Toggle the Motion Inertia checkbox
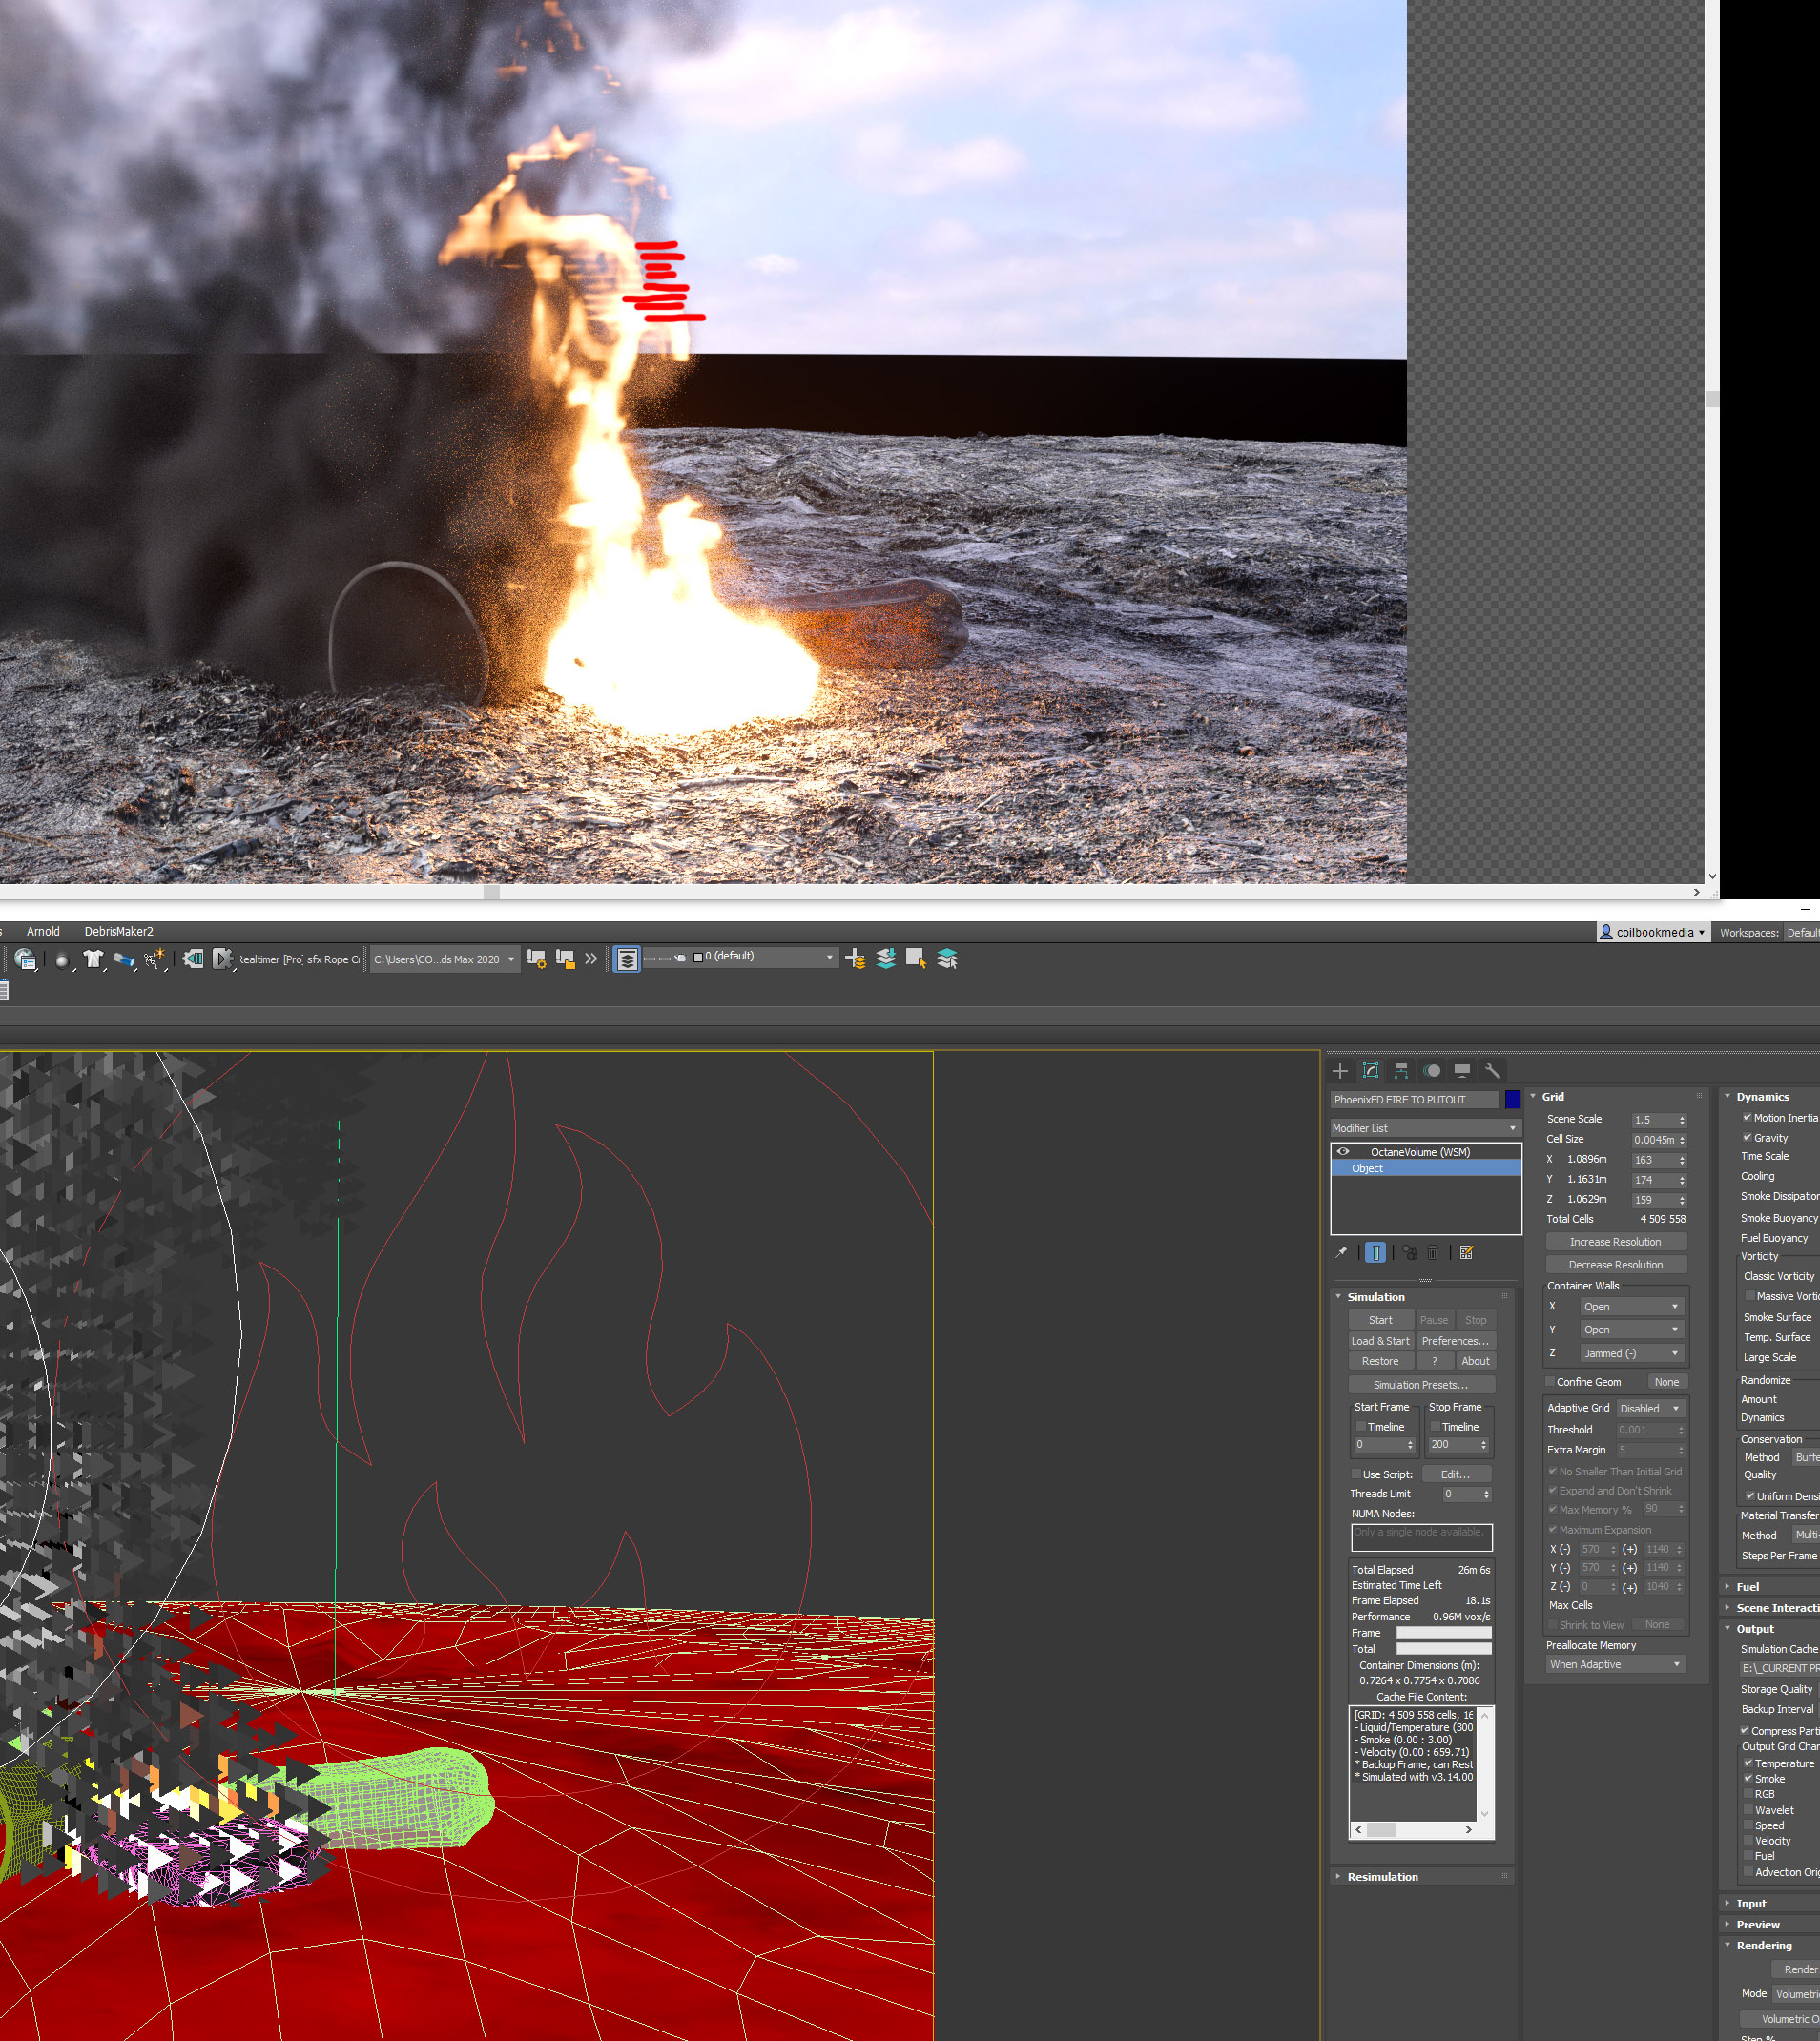Image resolution: width=1820 pixels, height=2041 pixels. point(1747,1118)
